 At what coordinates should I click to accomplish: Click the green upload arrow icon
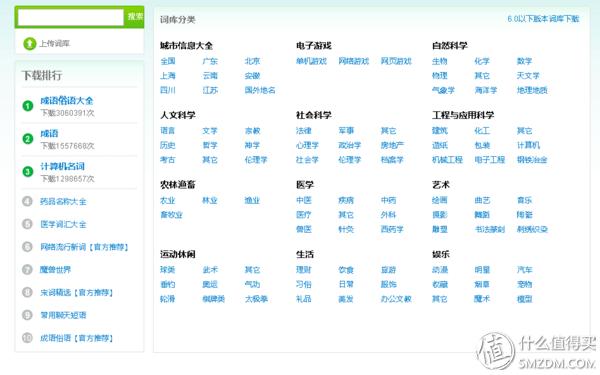[x=29, y=44]
